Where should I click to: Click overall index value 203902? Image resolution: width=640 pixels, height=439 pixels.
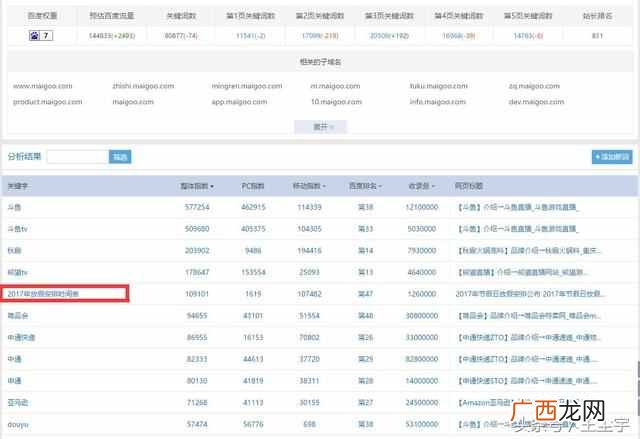pyautogui.click(x=197, y=251)
